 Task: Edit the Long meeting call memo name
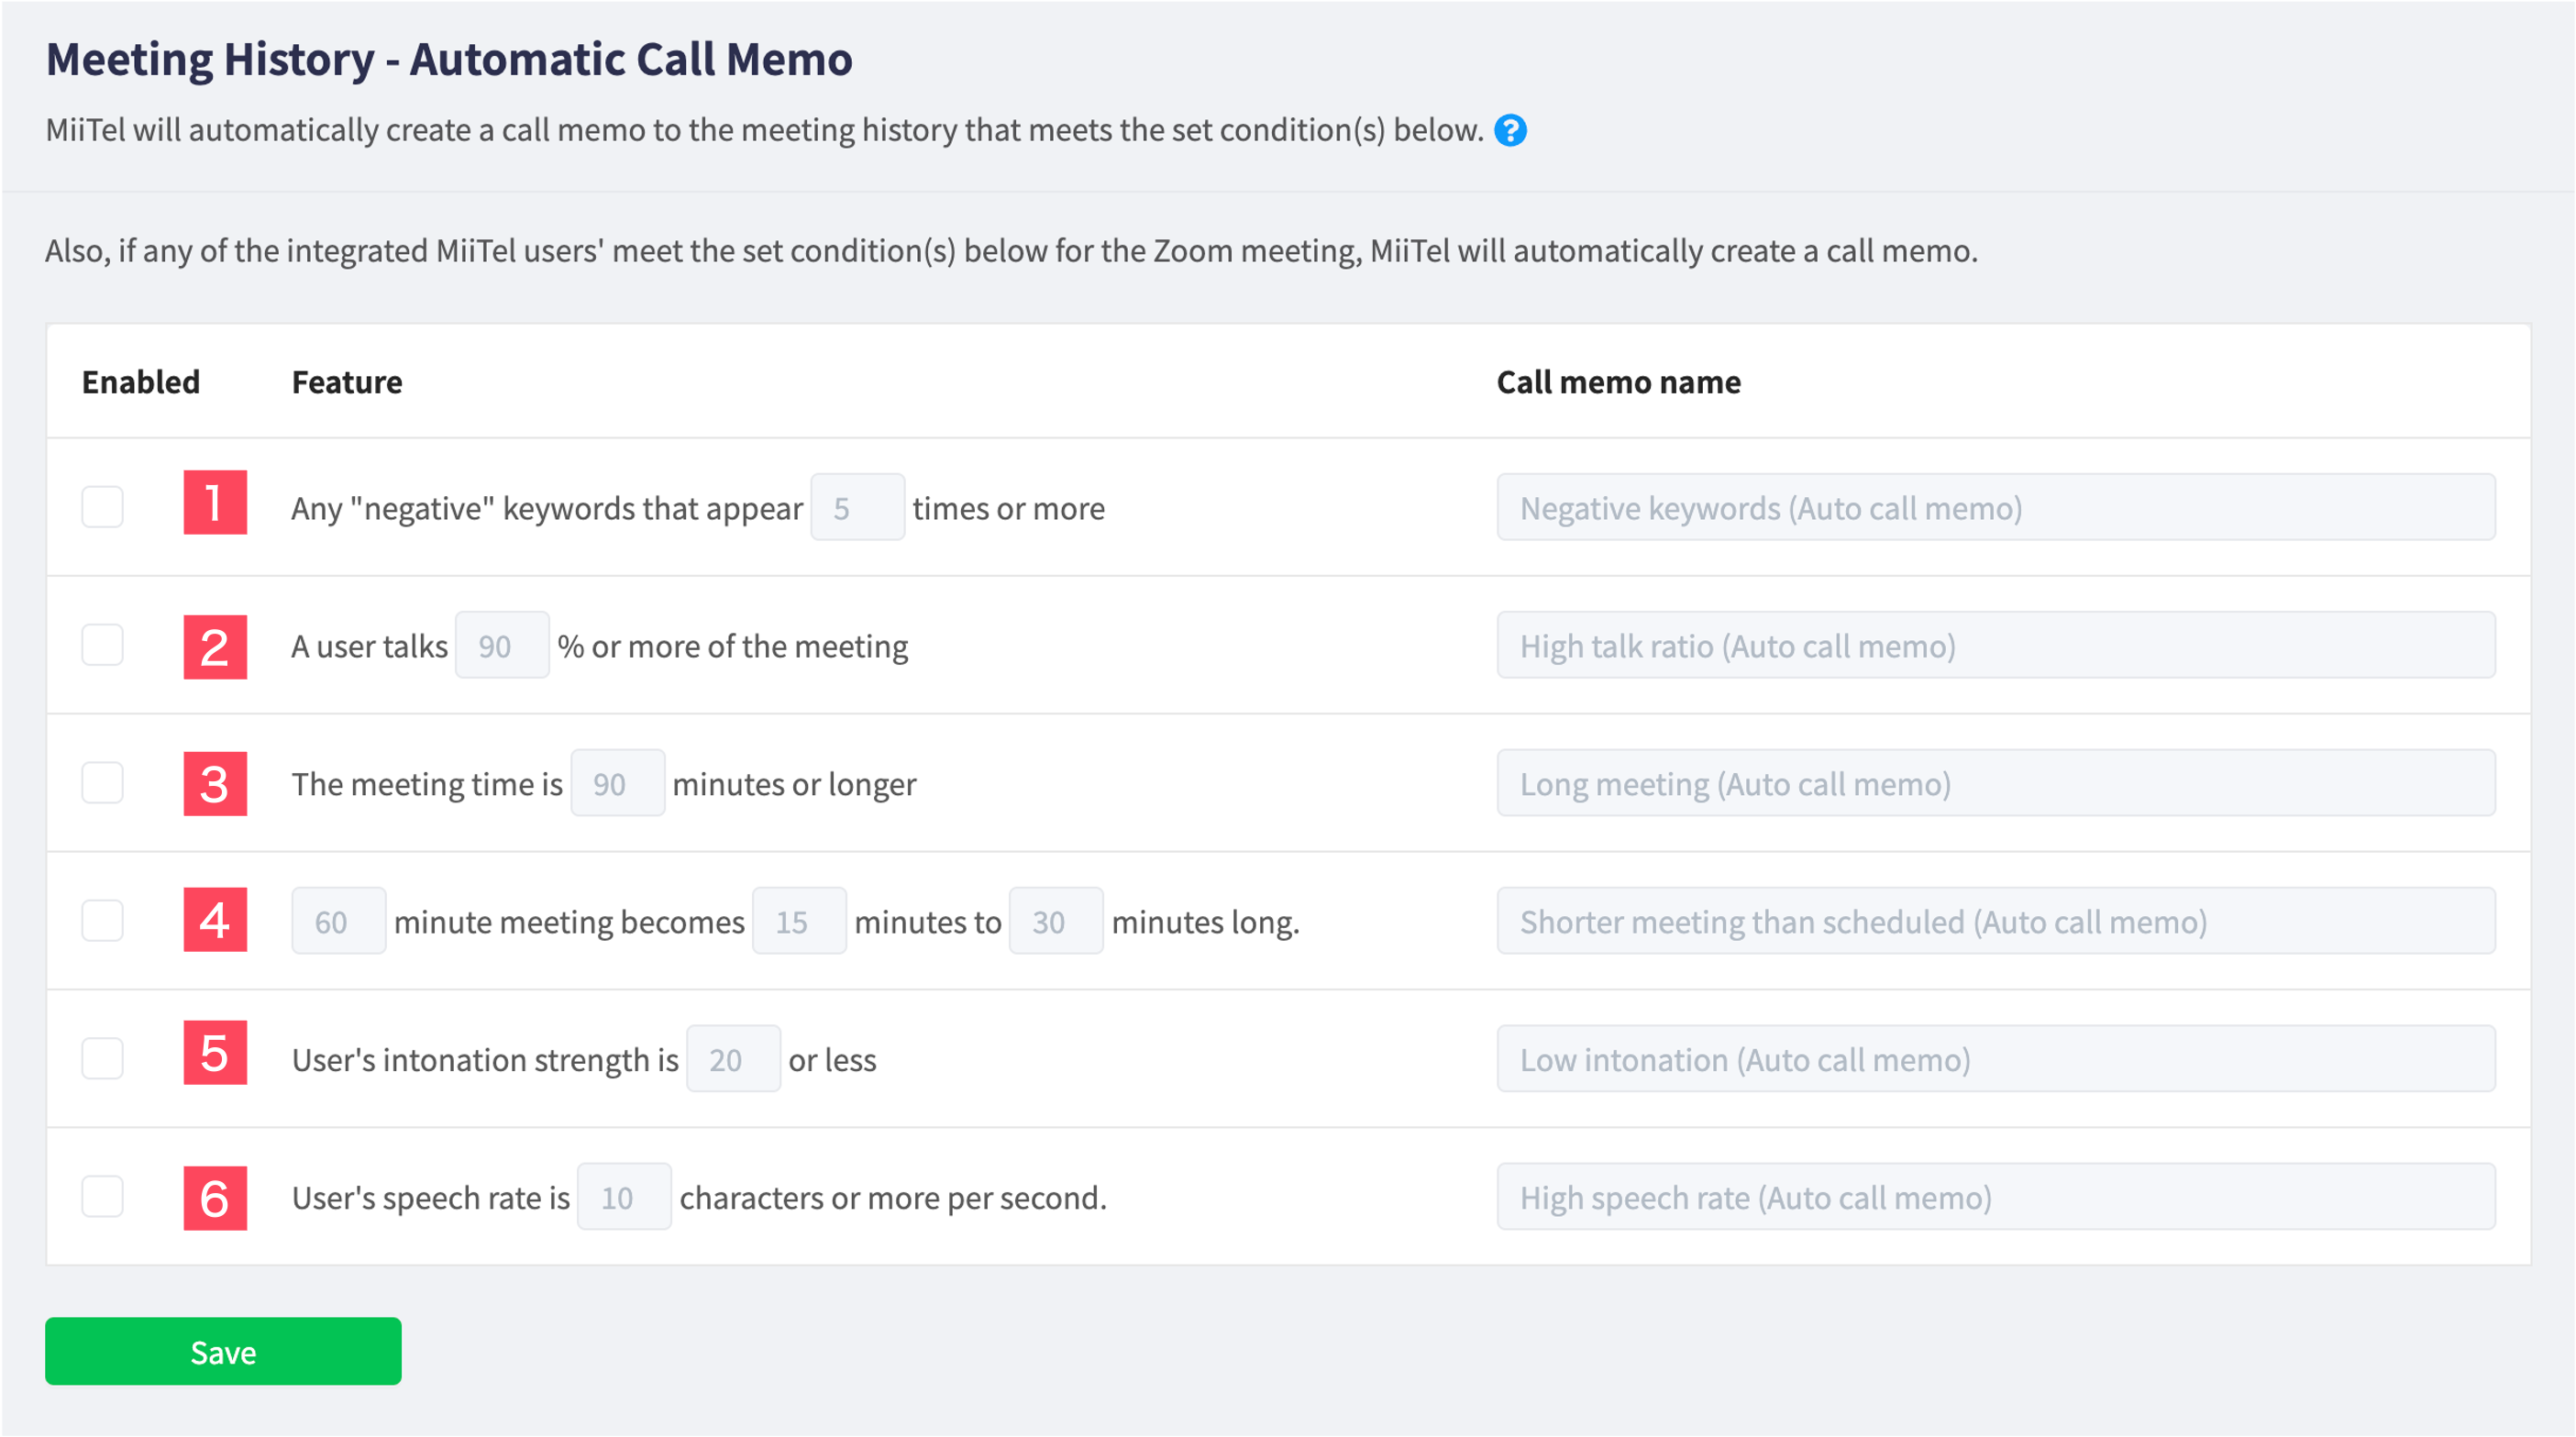1996,784
